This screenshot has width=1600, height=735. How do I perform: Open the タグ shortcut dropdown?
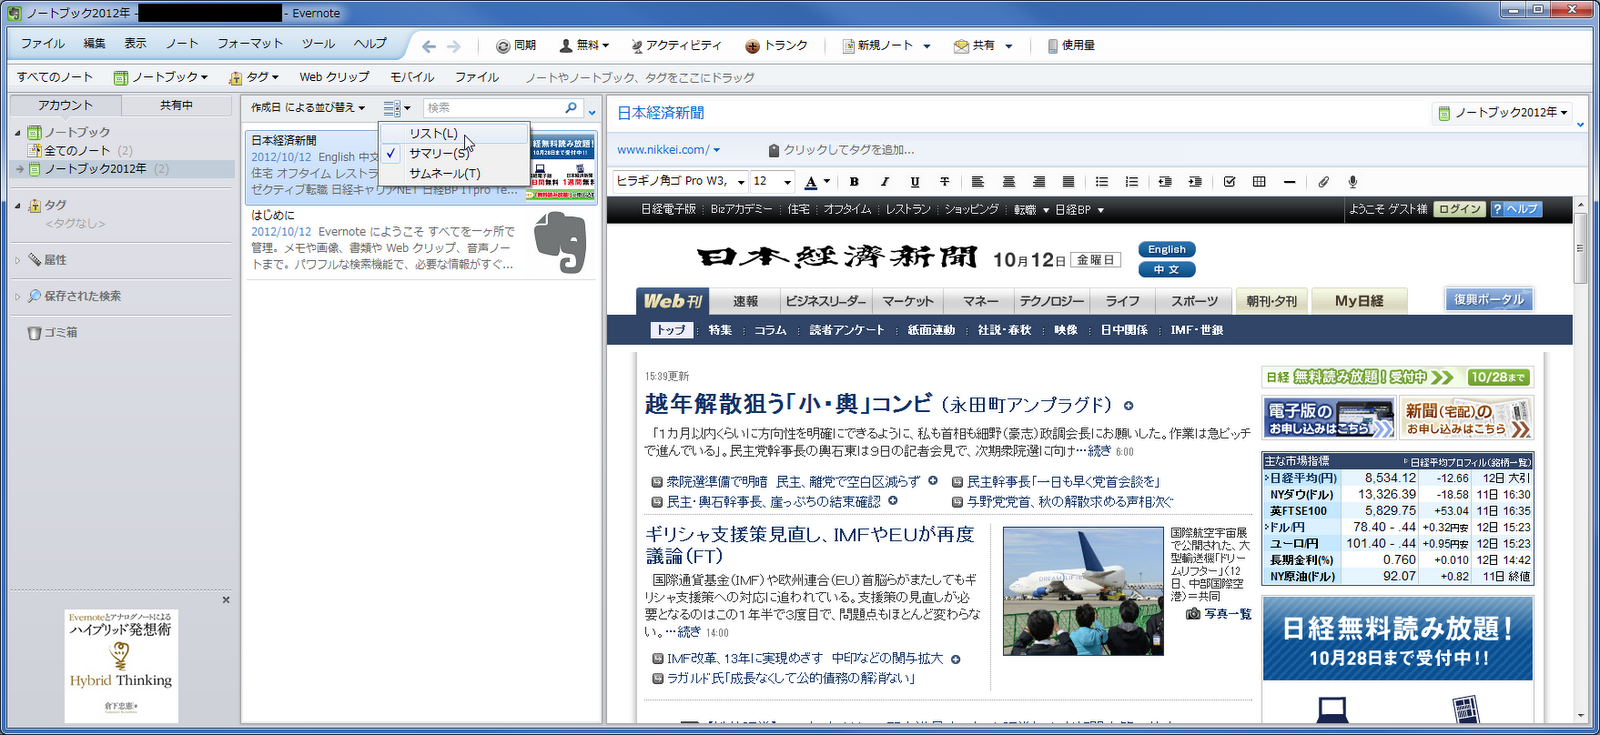[254, 77]
